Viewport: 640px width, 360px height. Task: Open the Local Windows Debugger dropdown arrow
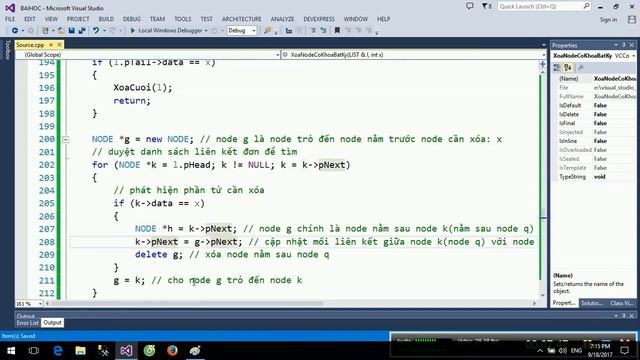(206, 31)
